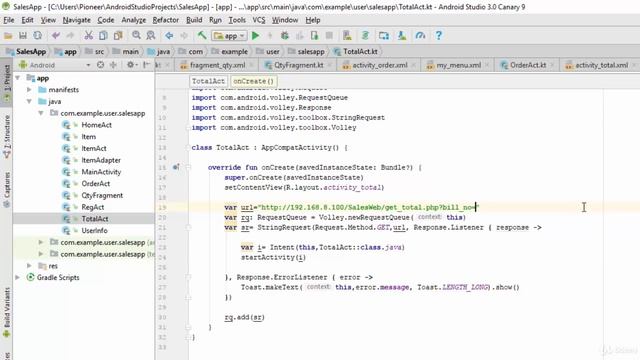Click the Gradle sync toolbar icon
The image size is (640, 360).
[365, 36]
